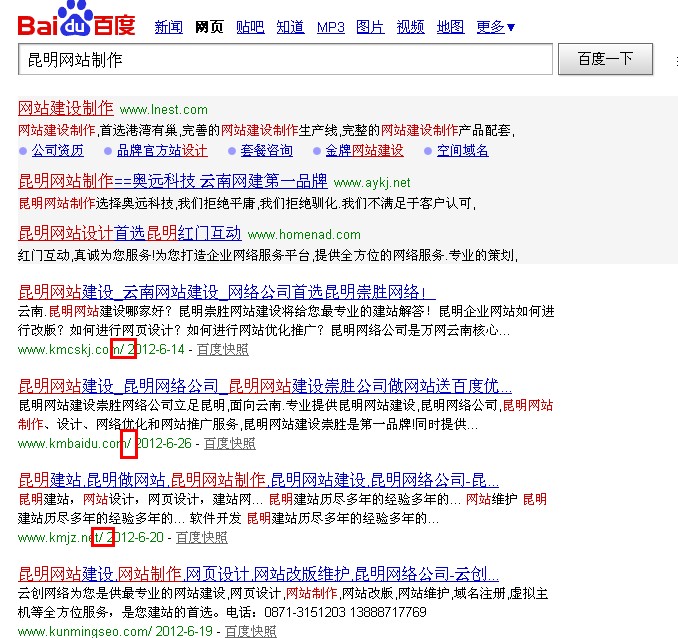Open the 品牌官方站设计 sublink
The height and width of the screenshot is (638, 678).
coord(162,151)
